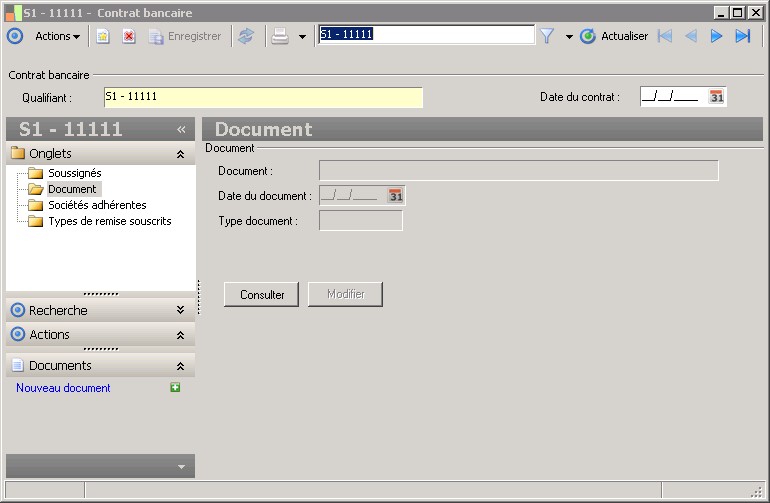Click the Qualifiant field
The height and width of the screenshot is (503, 770).
[263, 97]
